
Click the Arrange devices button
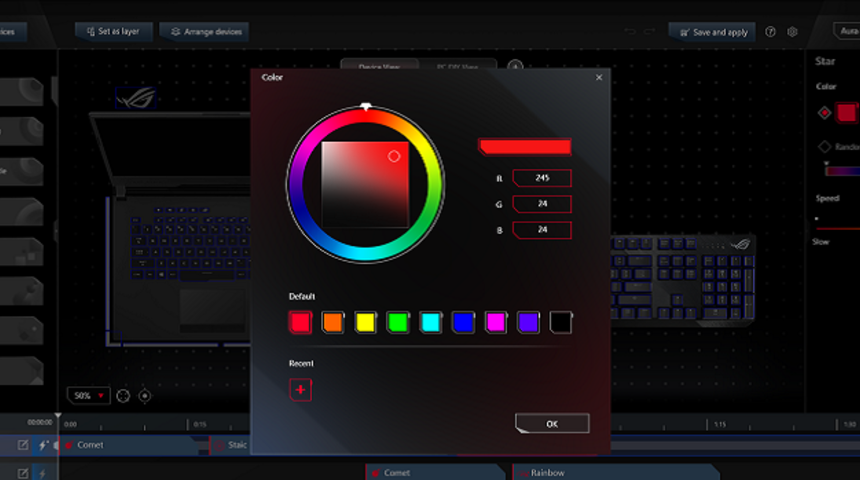(x=205, y=32)
